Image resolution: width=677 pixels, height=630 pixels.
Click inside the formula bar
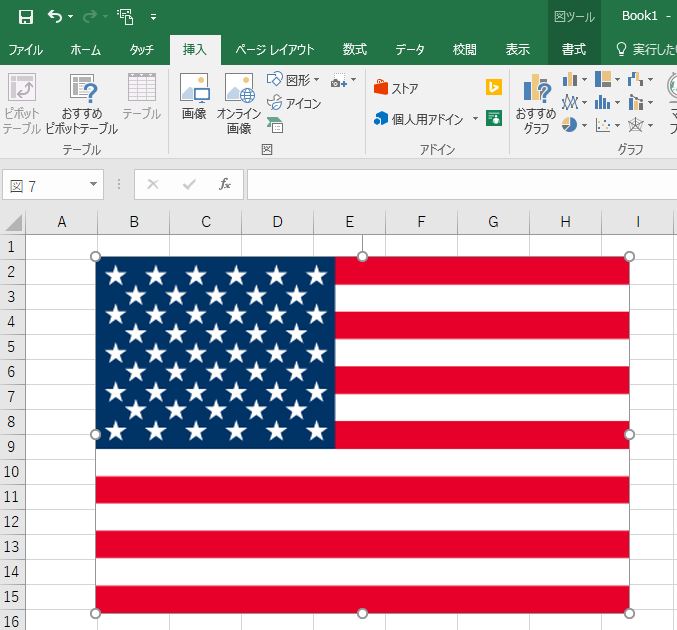coord(462,185)
